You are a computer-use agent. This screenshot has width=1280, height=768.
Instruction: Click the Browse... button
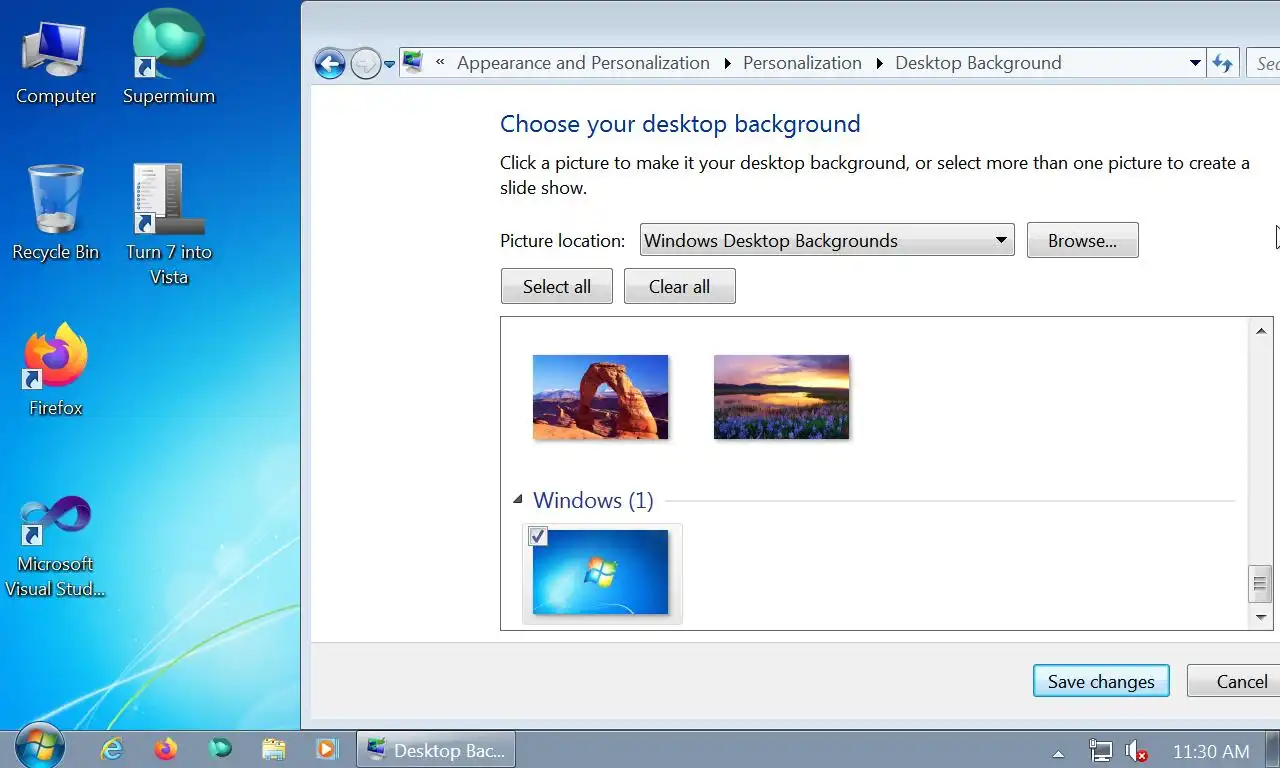pos(1082,240)
